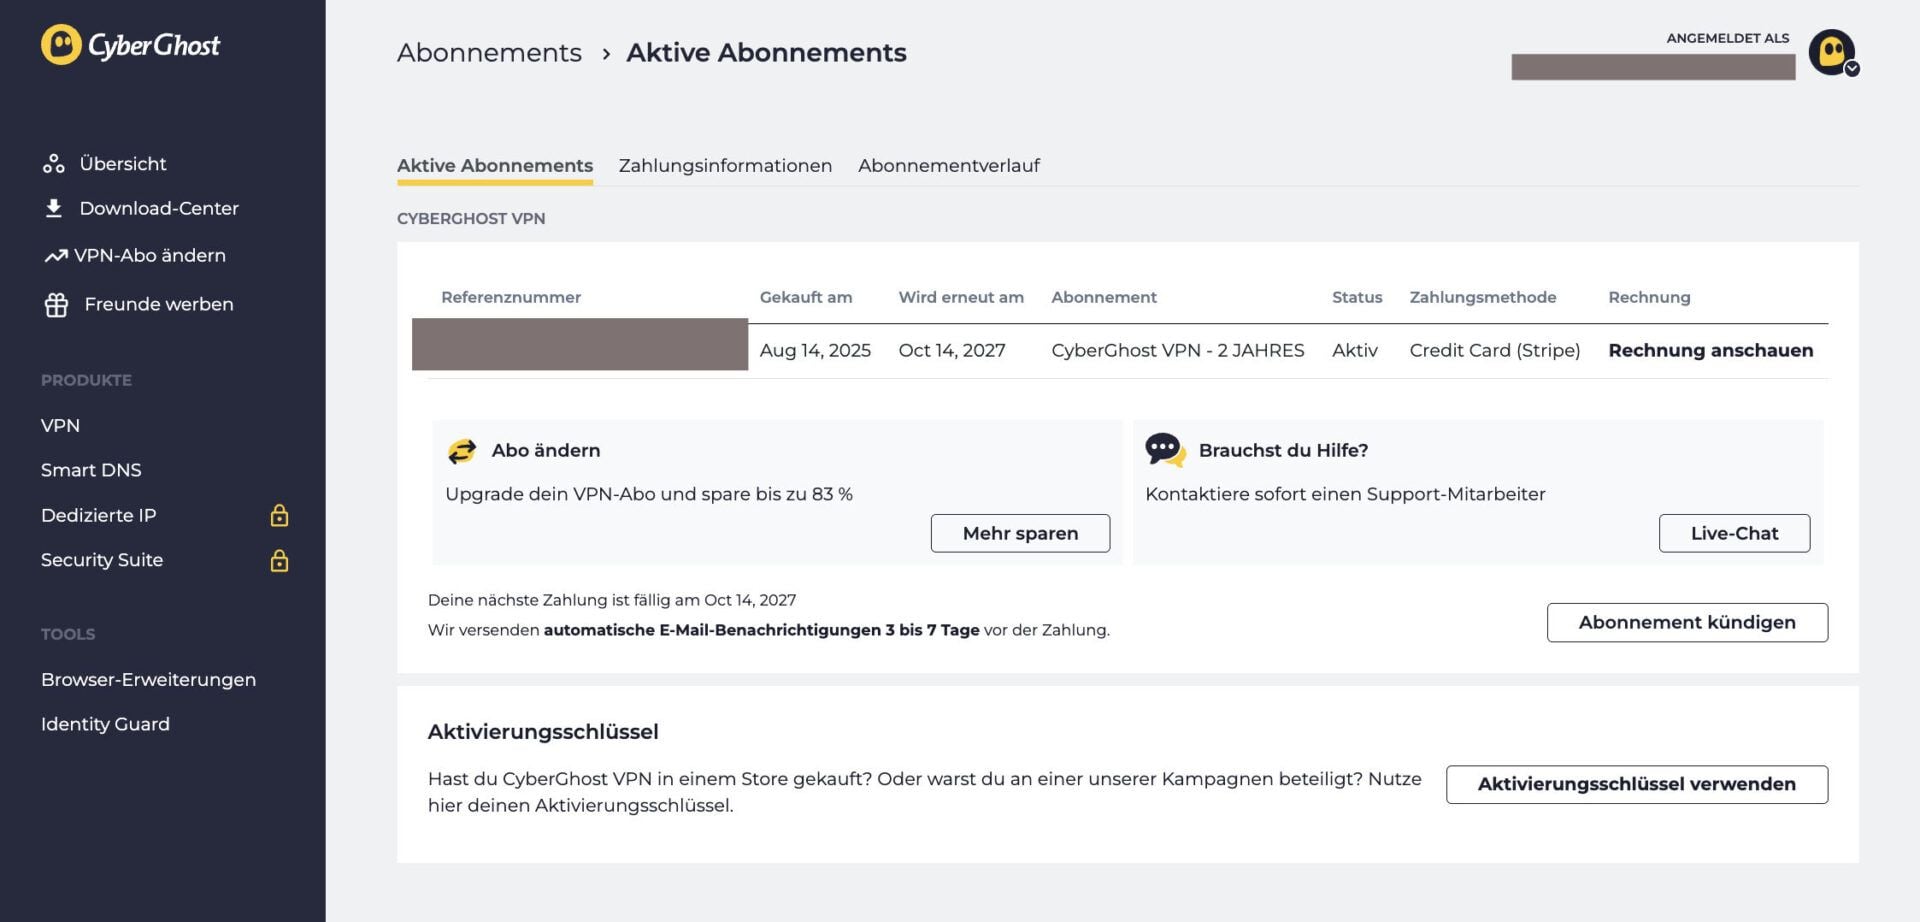
Task: Click the Brauchst du Hilfe? heading
Action: pos(1283,450)
